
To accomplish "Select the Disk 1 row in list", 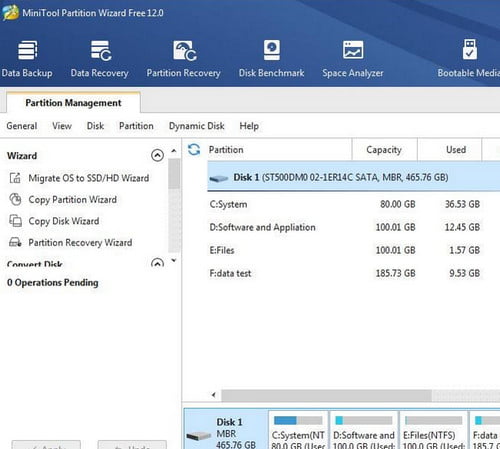I will (354, 177).
